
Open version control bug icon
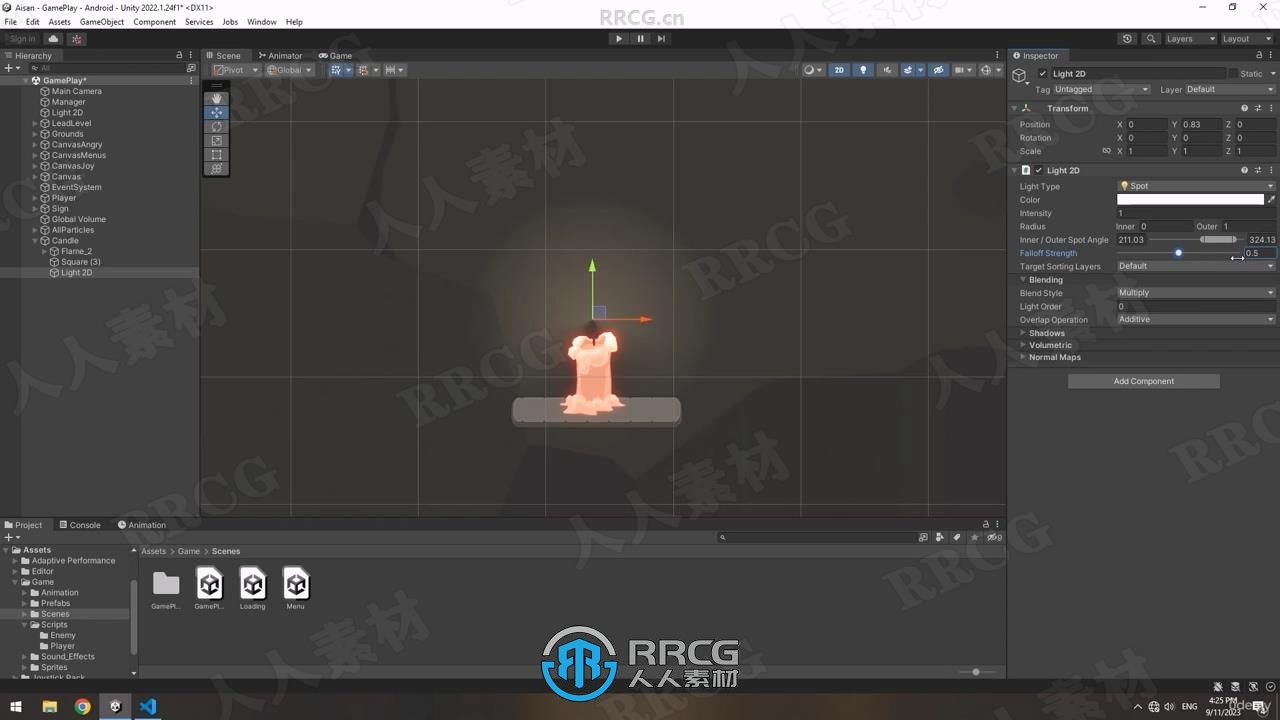pyautogui.click(x=77, y=39)
